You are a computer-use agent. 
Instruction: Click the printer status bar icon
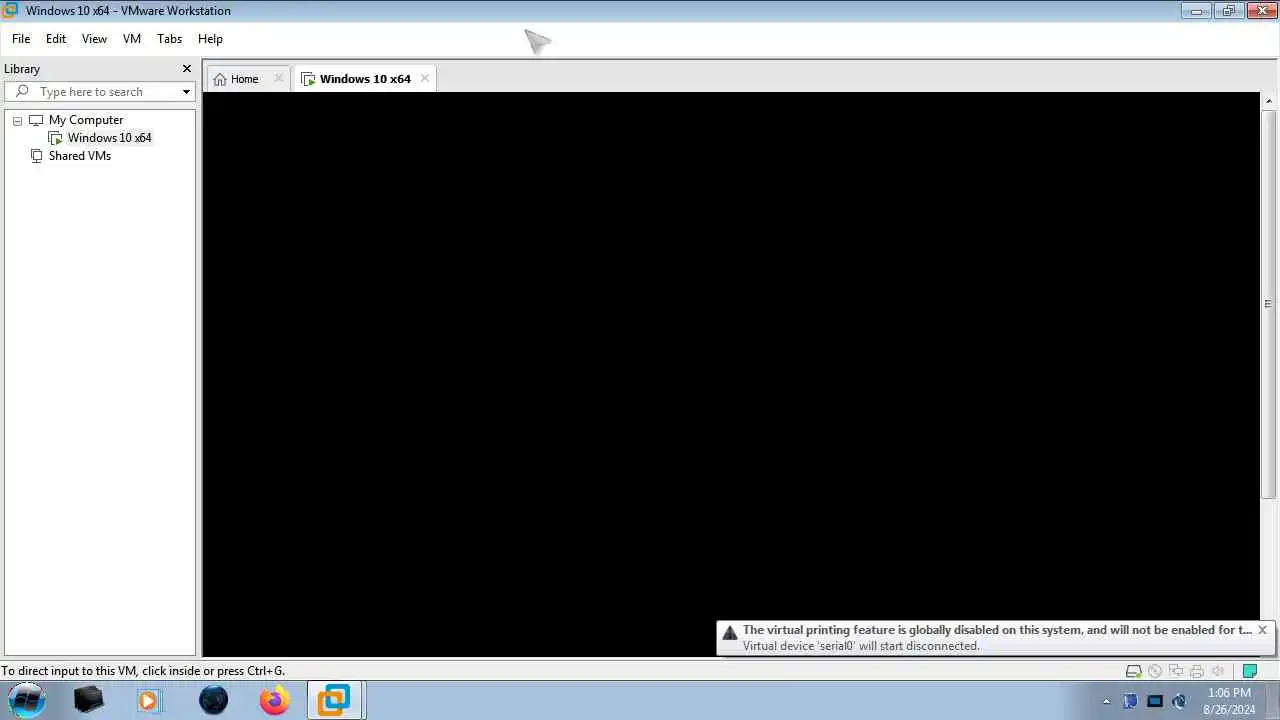pos(1197,671)
